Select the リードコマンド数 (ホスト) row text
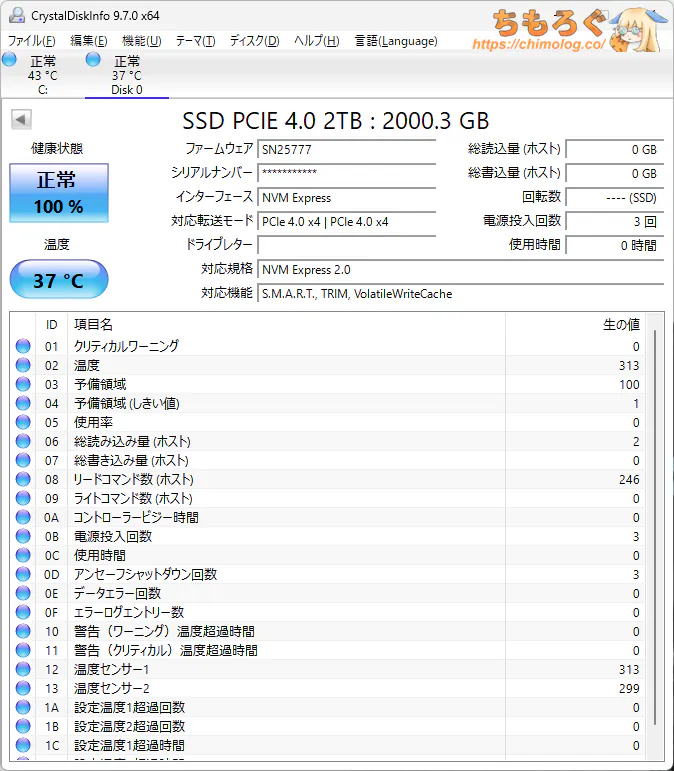Screen dimensions: 674x771 point(133,479)
